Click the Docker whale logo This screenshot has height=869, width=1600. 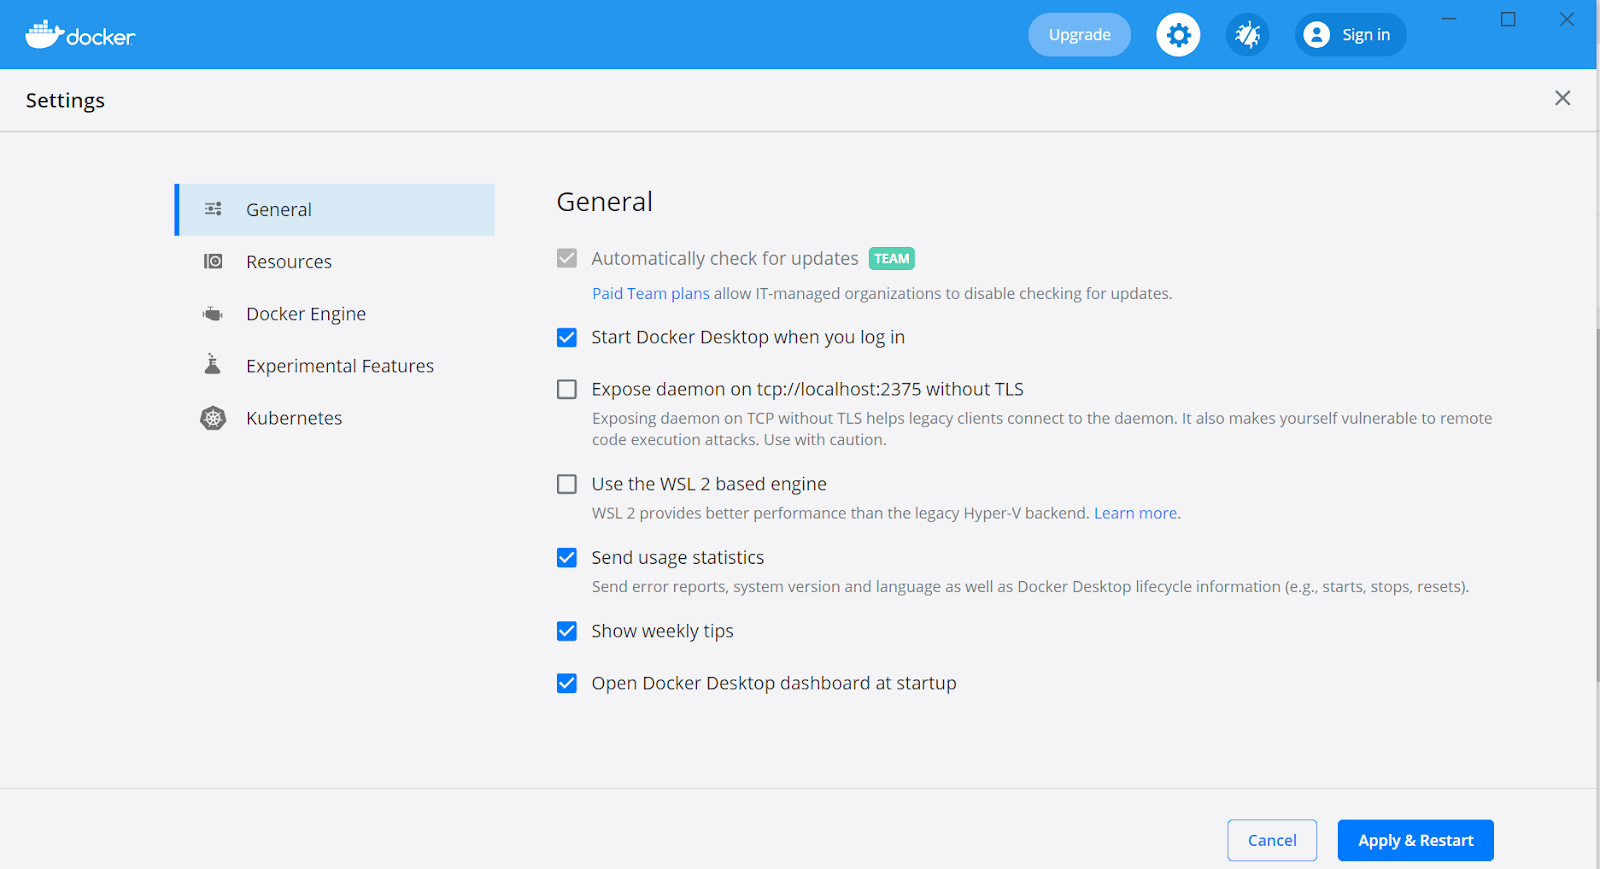coord(80,34)
